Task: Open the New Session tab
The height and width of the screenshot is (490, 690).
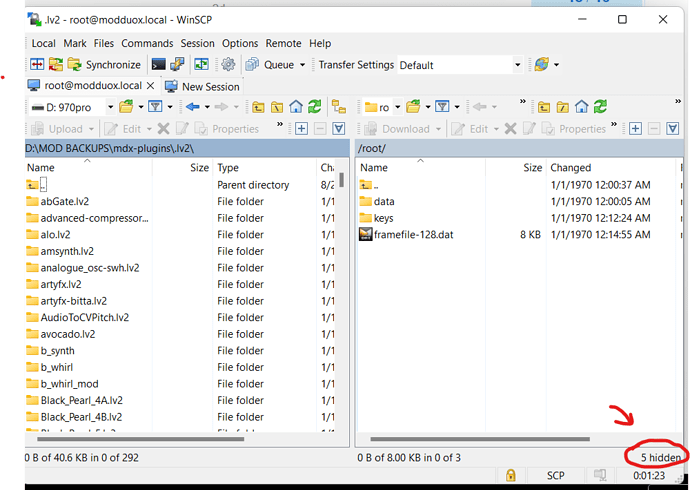Action: pos(202,87)
